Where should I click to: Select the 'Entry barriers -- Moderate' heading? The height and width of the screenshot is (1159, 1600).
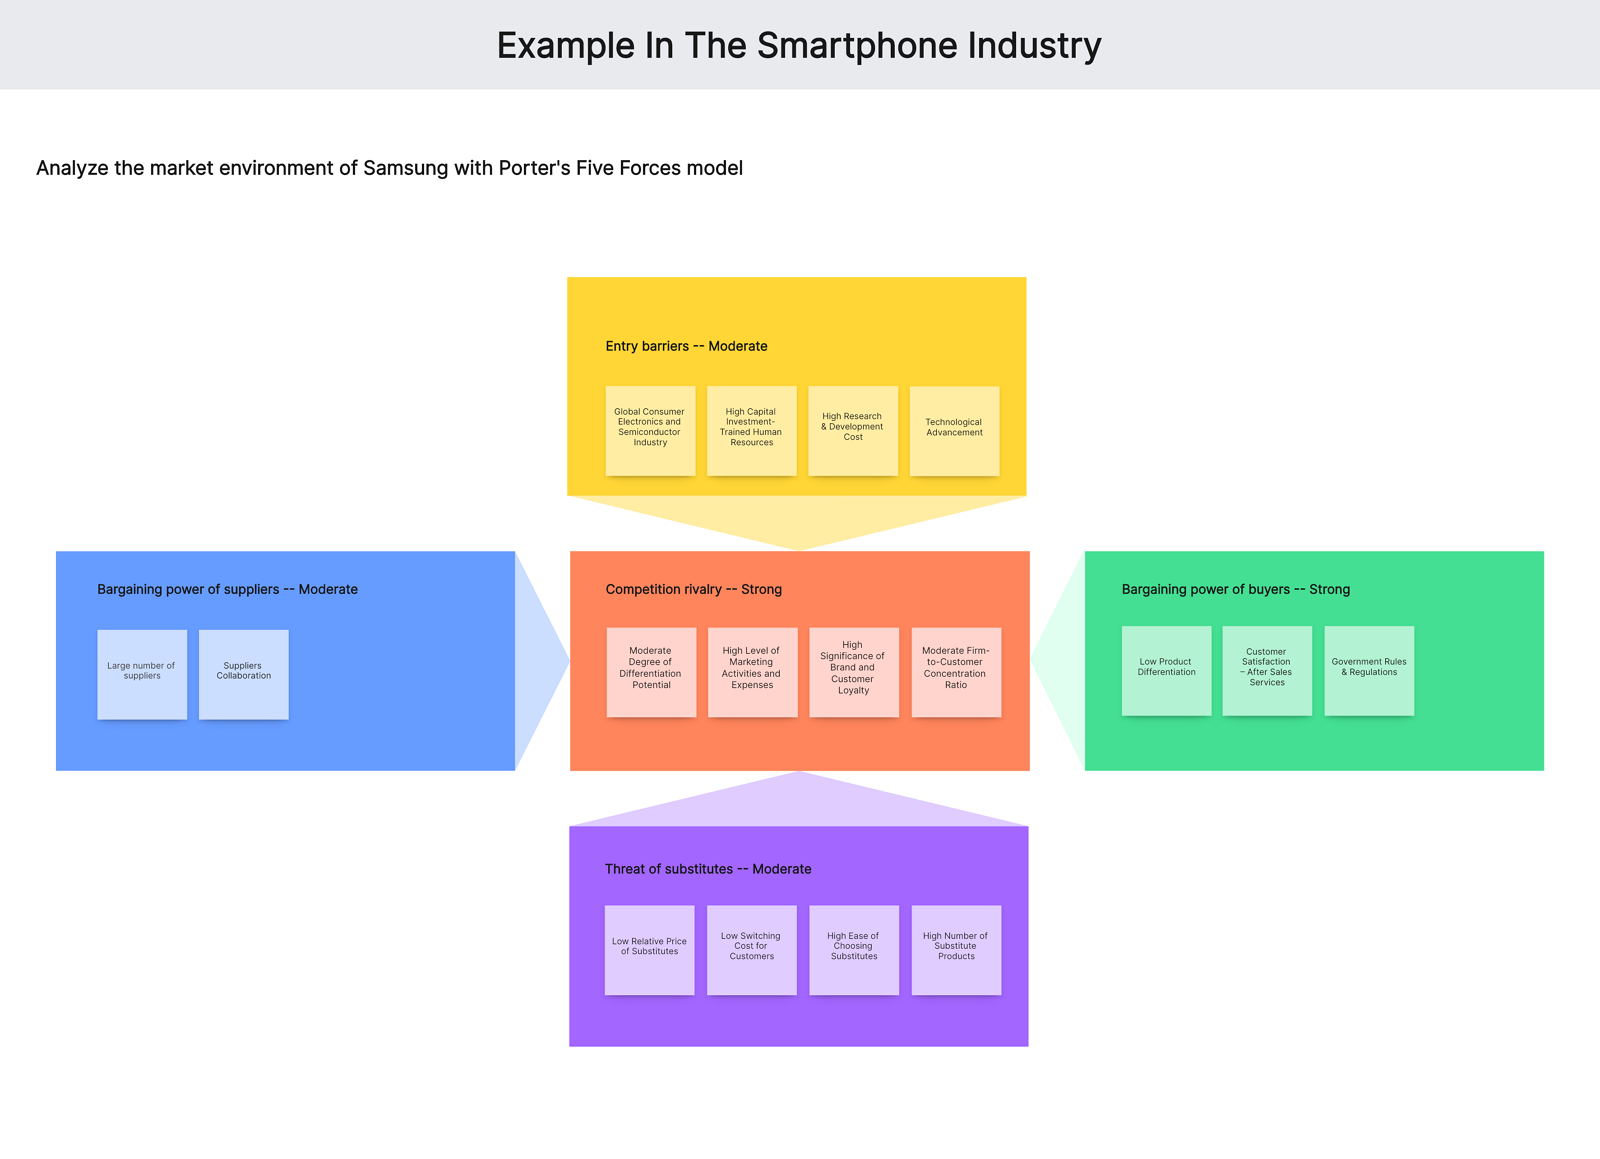(x=686, y=346)
